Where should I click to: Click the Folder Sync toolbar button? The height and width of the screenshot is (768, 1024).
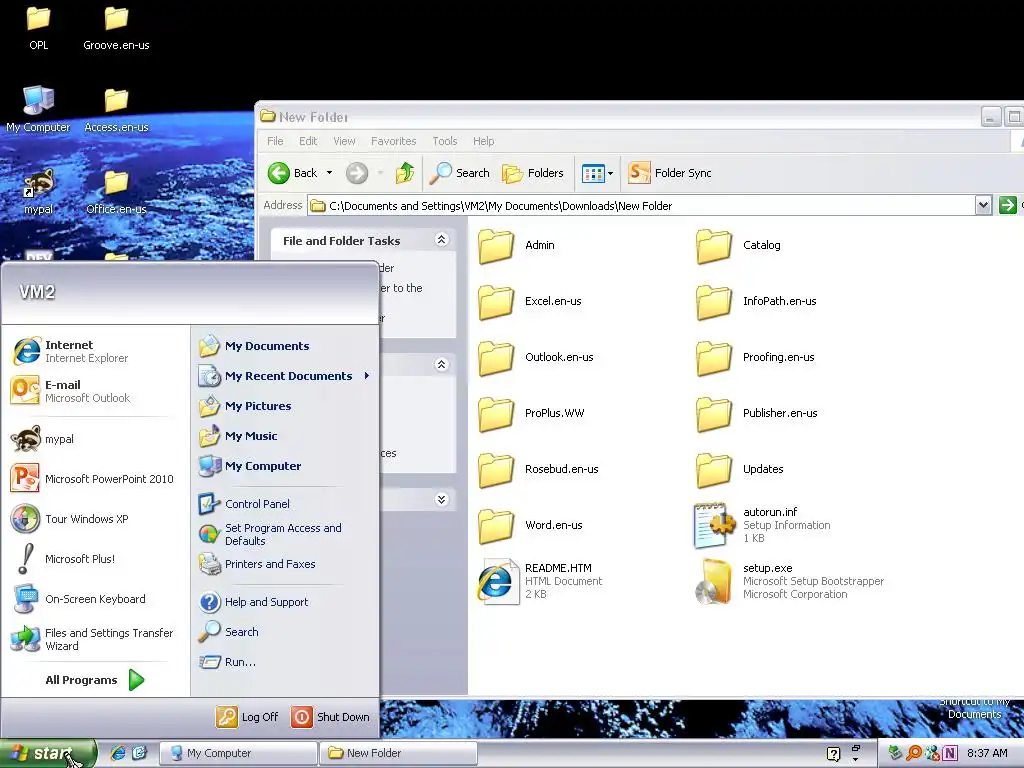point(669,173)
